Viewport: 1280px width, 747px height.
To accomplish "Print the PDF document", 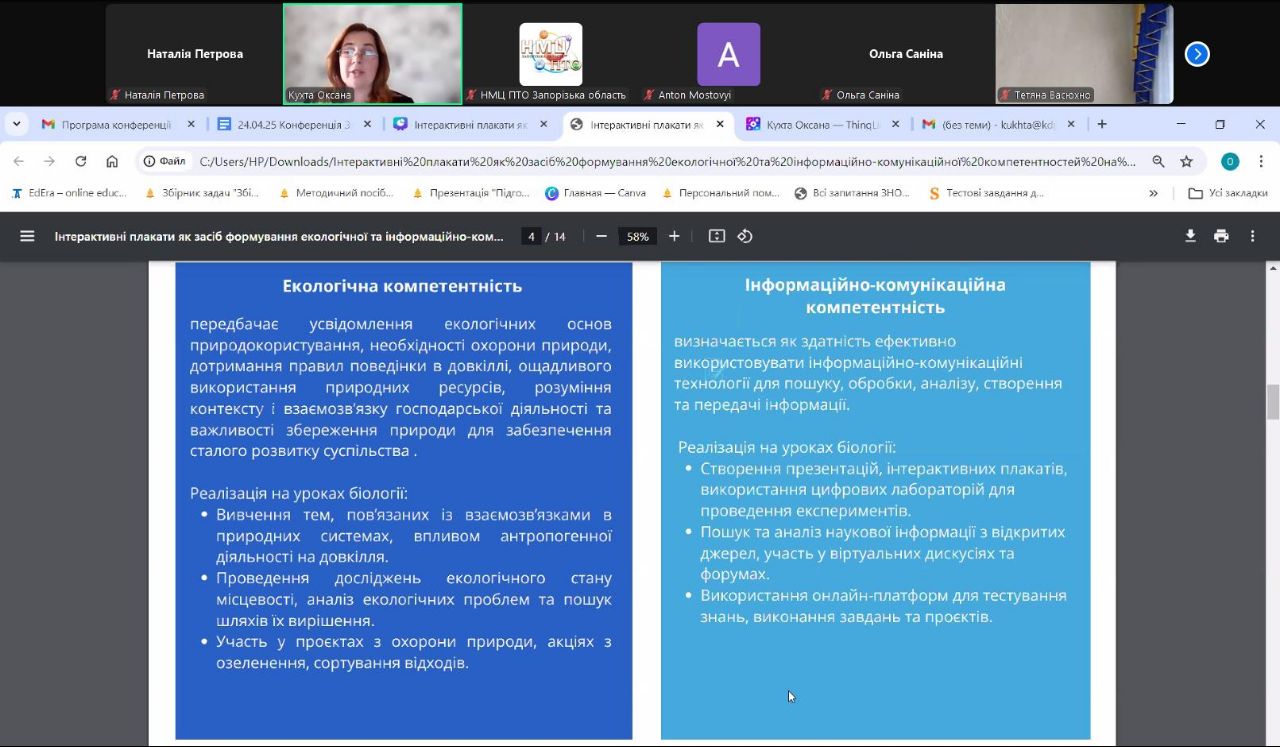I will click(1221, 236).
